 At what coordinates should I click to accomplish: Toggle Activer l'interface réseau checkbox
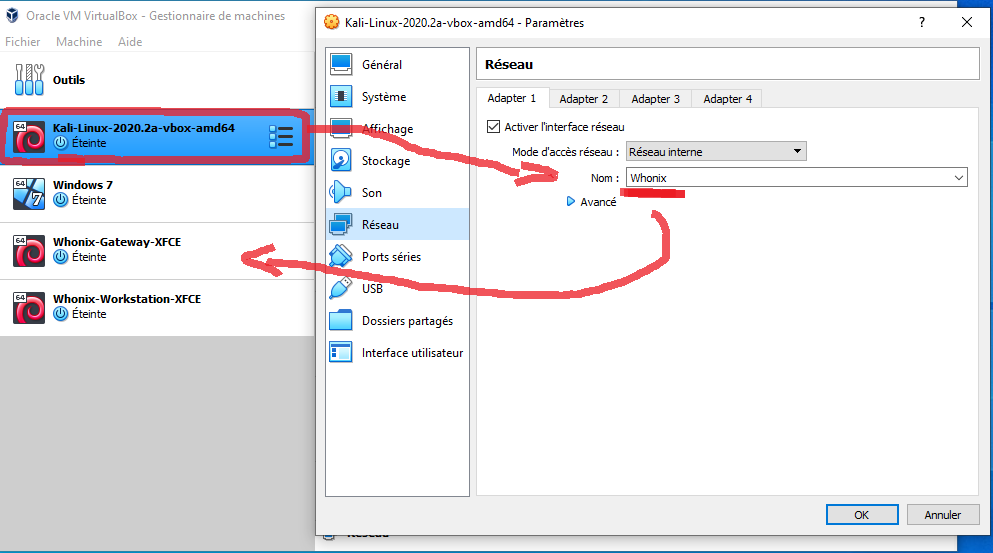pyautogui.click(x=493, y=127)
